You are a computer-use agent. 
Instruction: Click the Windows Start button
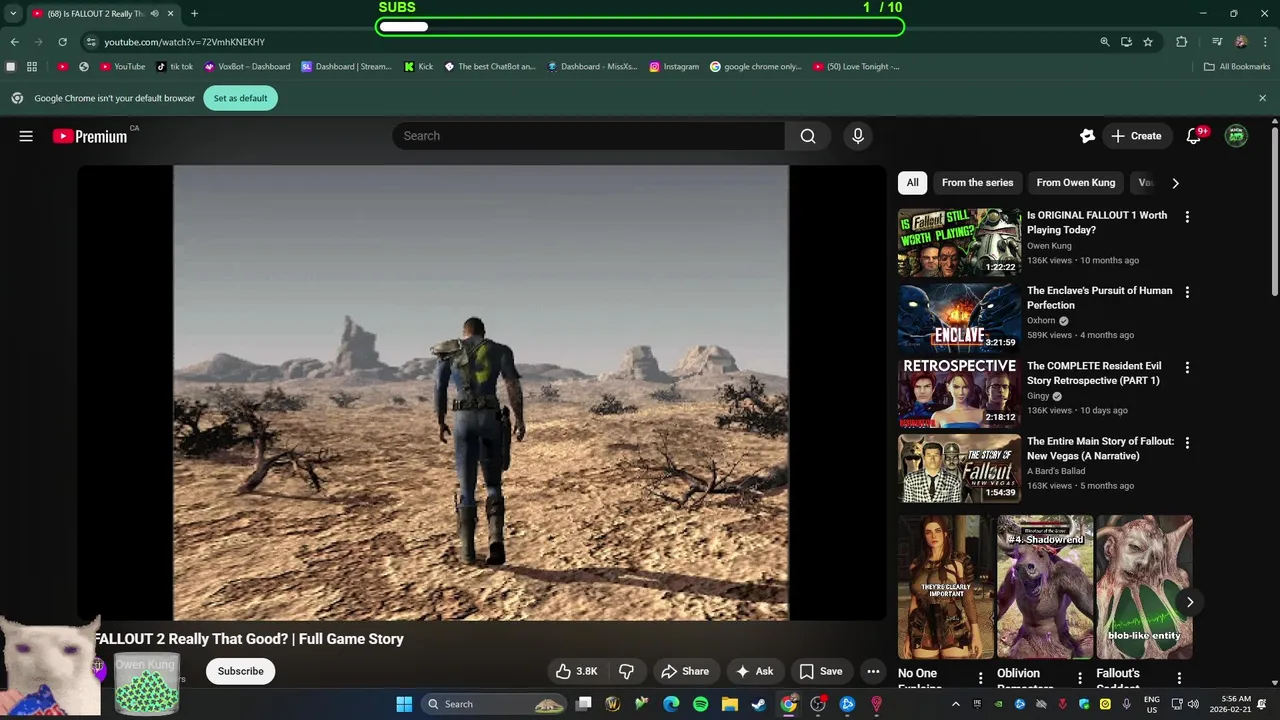pos(404,704)
